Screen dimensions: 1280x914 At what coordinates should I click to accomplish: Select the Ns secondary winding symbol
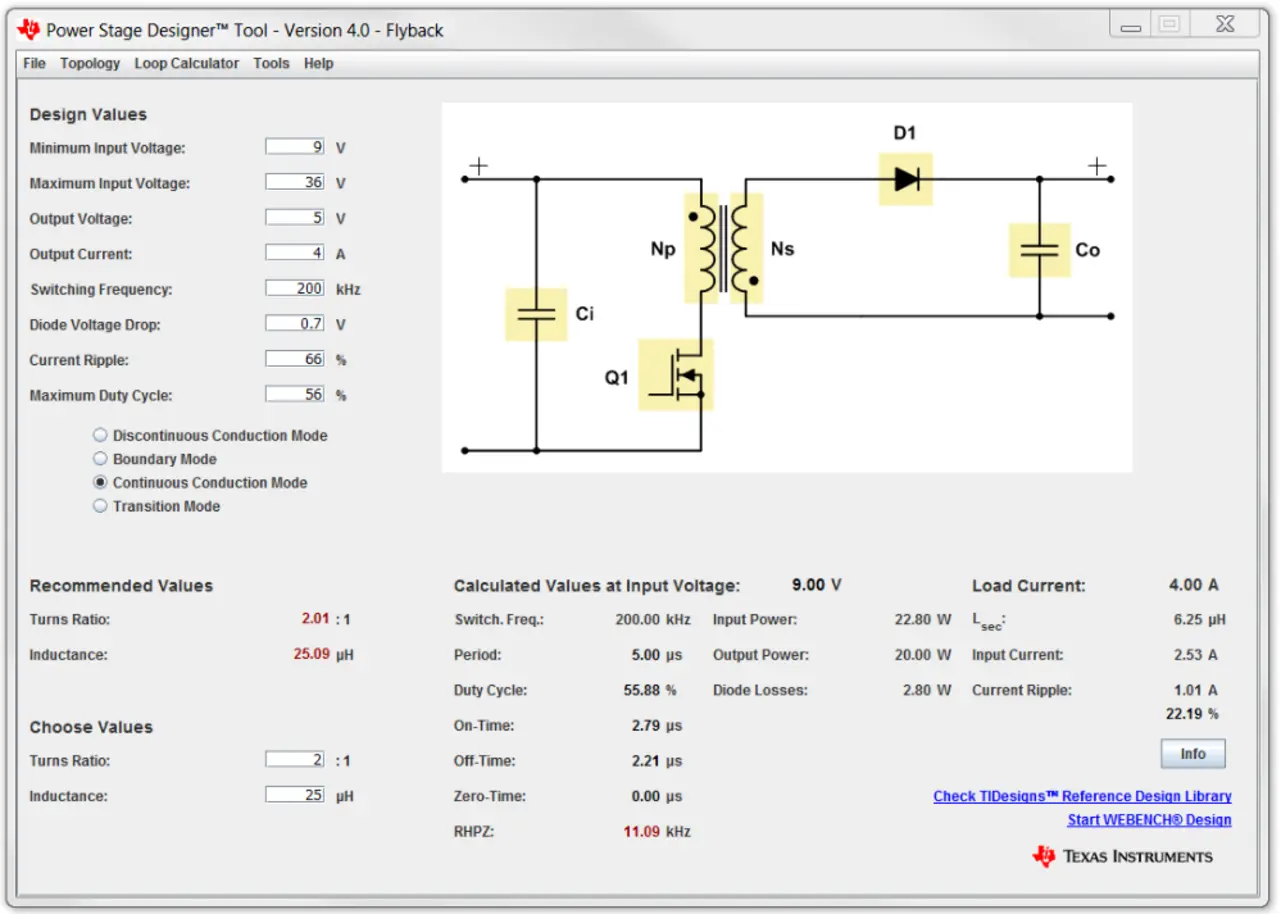coord(746,248)
